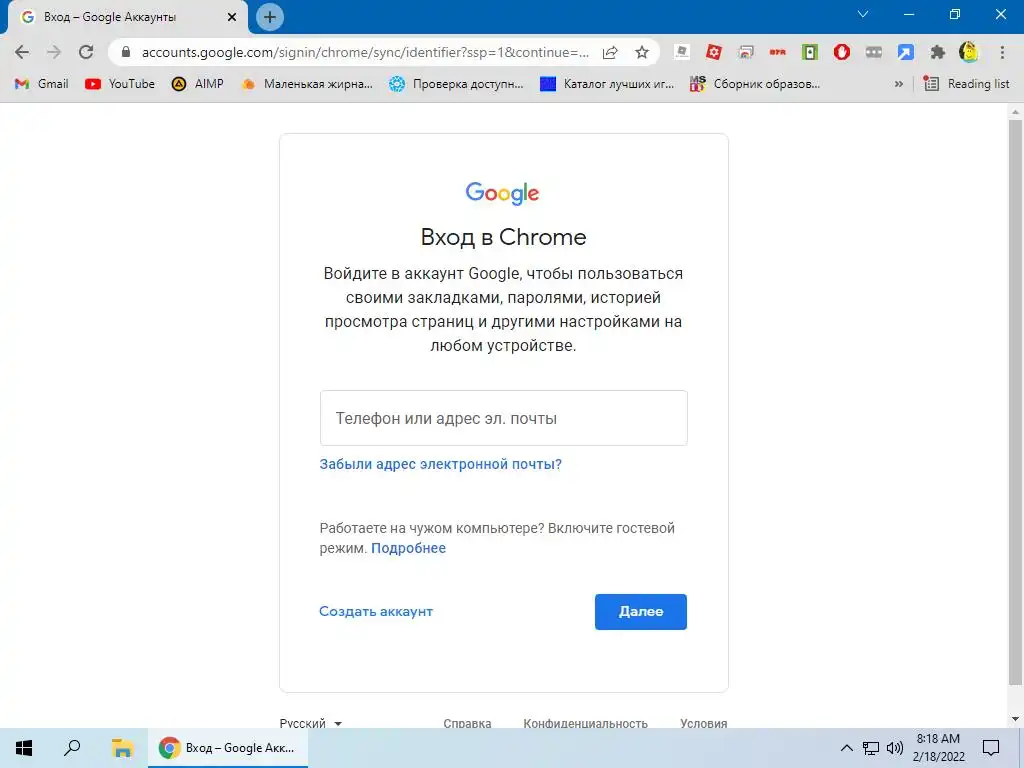Show hidden tray icons chevron
1024x768 pixels.
(846, 748)
